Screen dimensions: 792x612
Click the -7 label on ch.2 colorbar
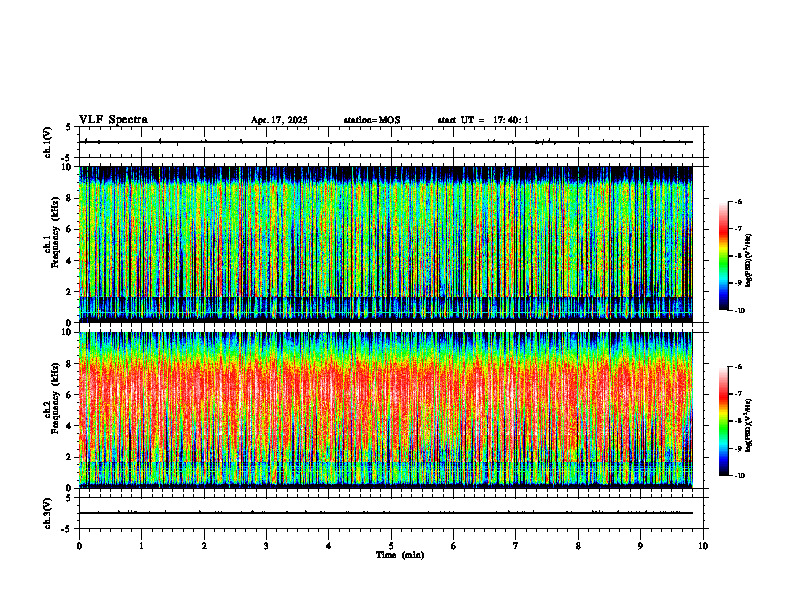[x=738, y=394]
